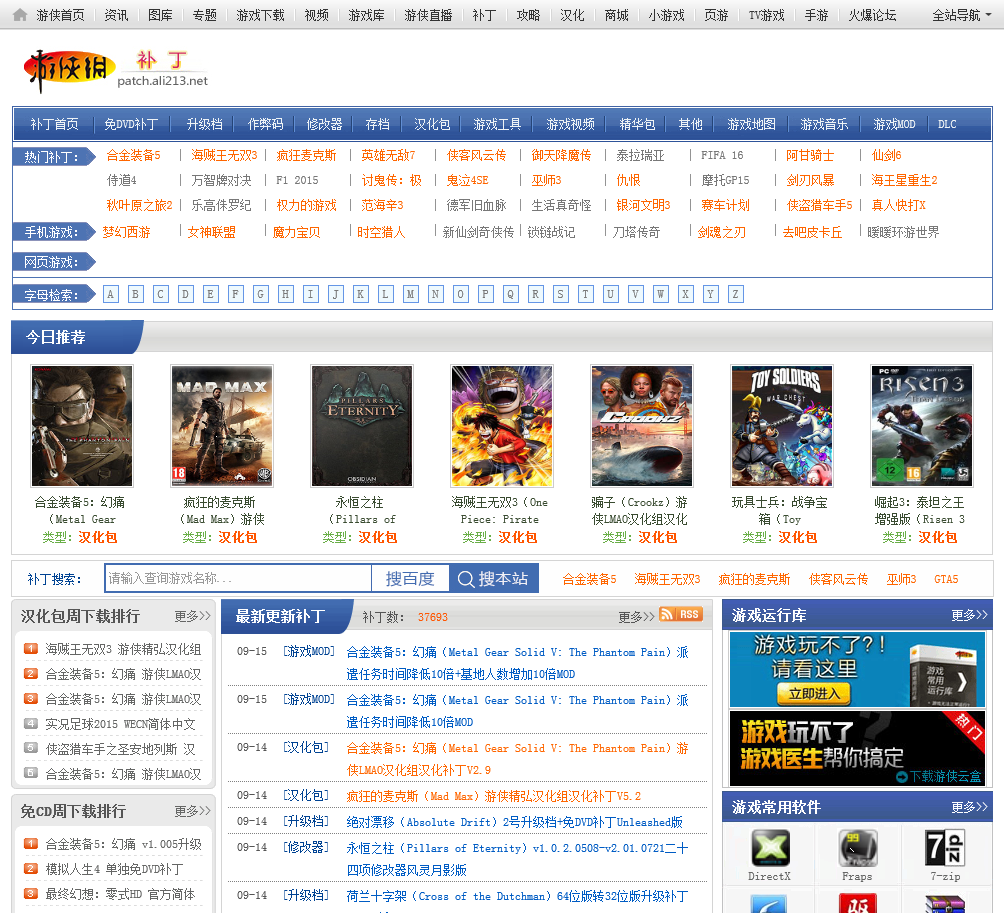Click letter G in 字母检索
The width and height of the screenshot is (1004, 913).
click(260, 294)
